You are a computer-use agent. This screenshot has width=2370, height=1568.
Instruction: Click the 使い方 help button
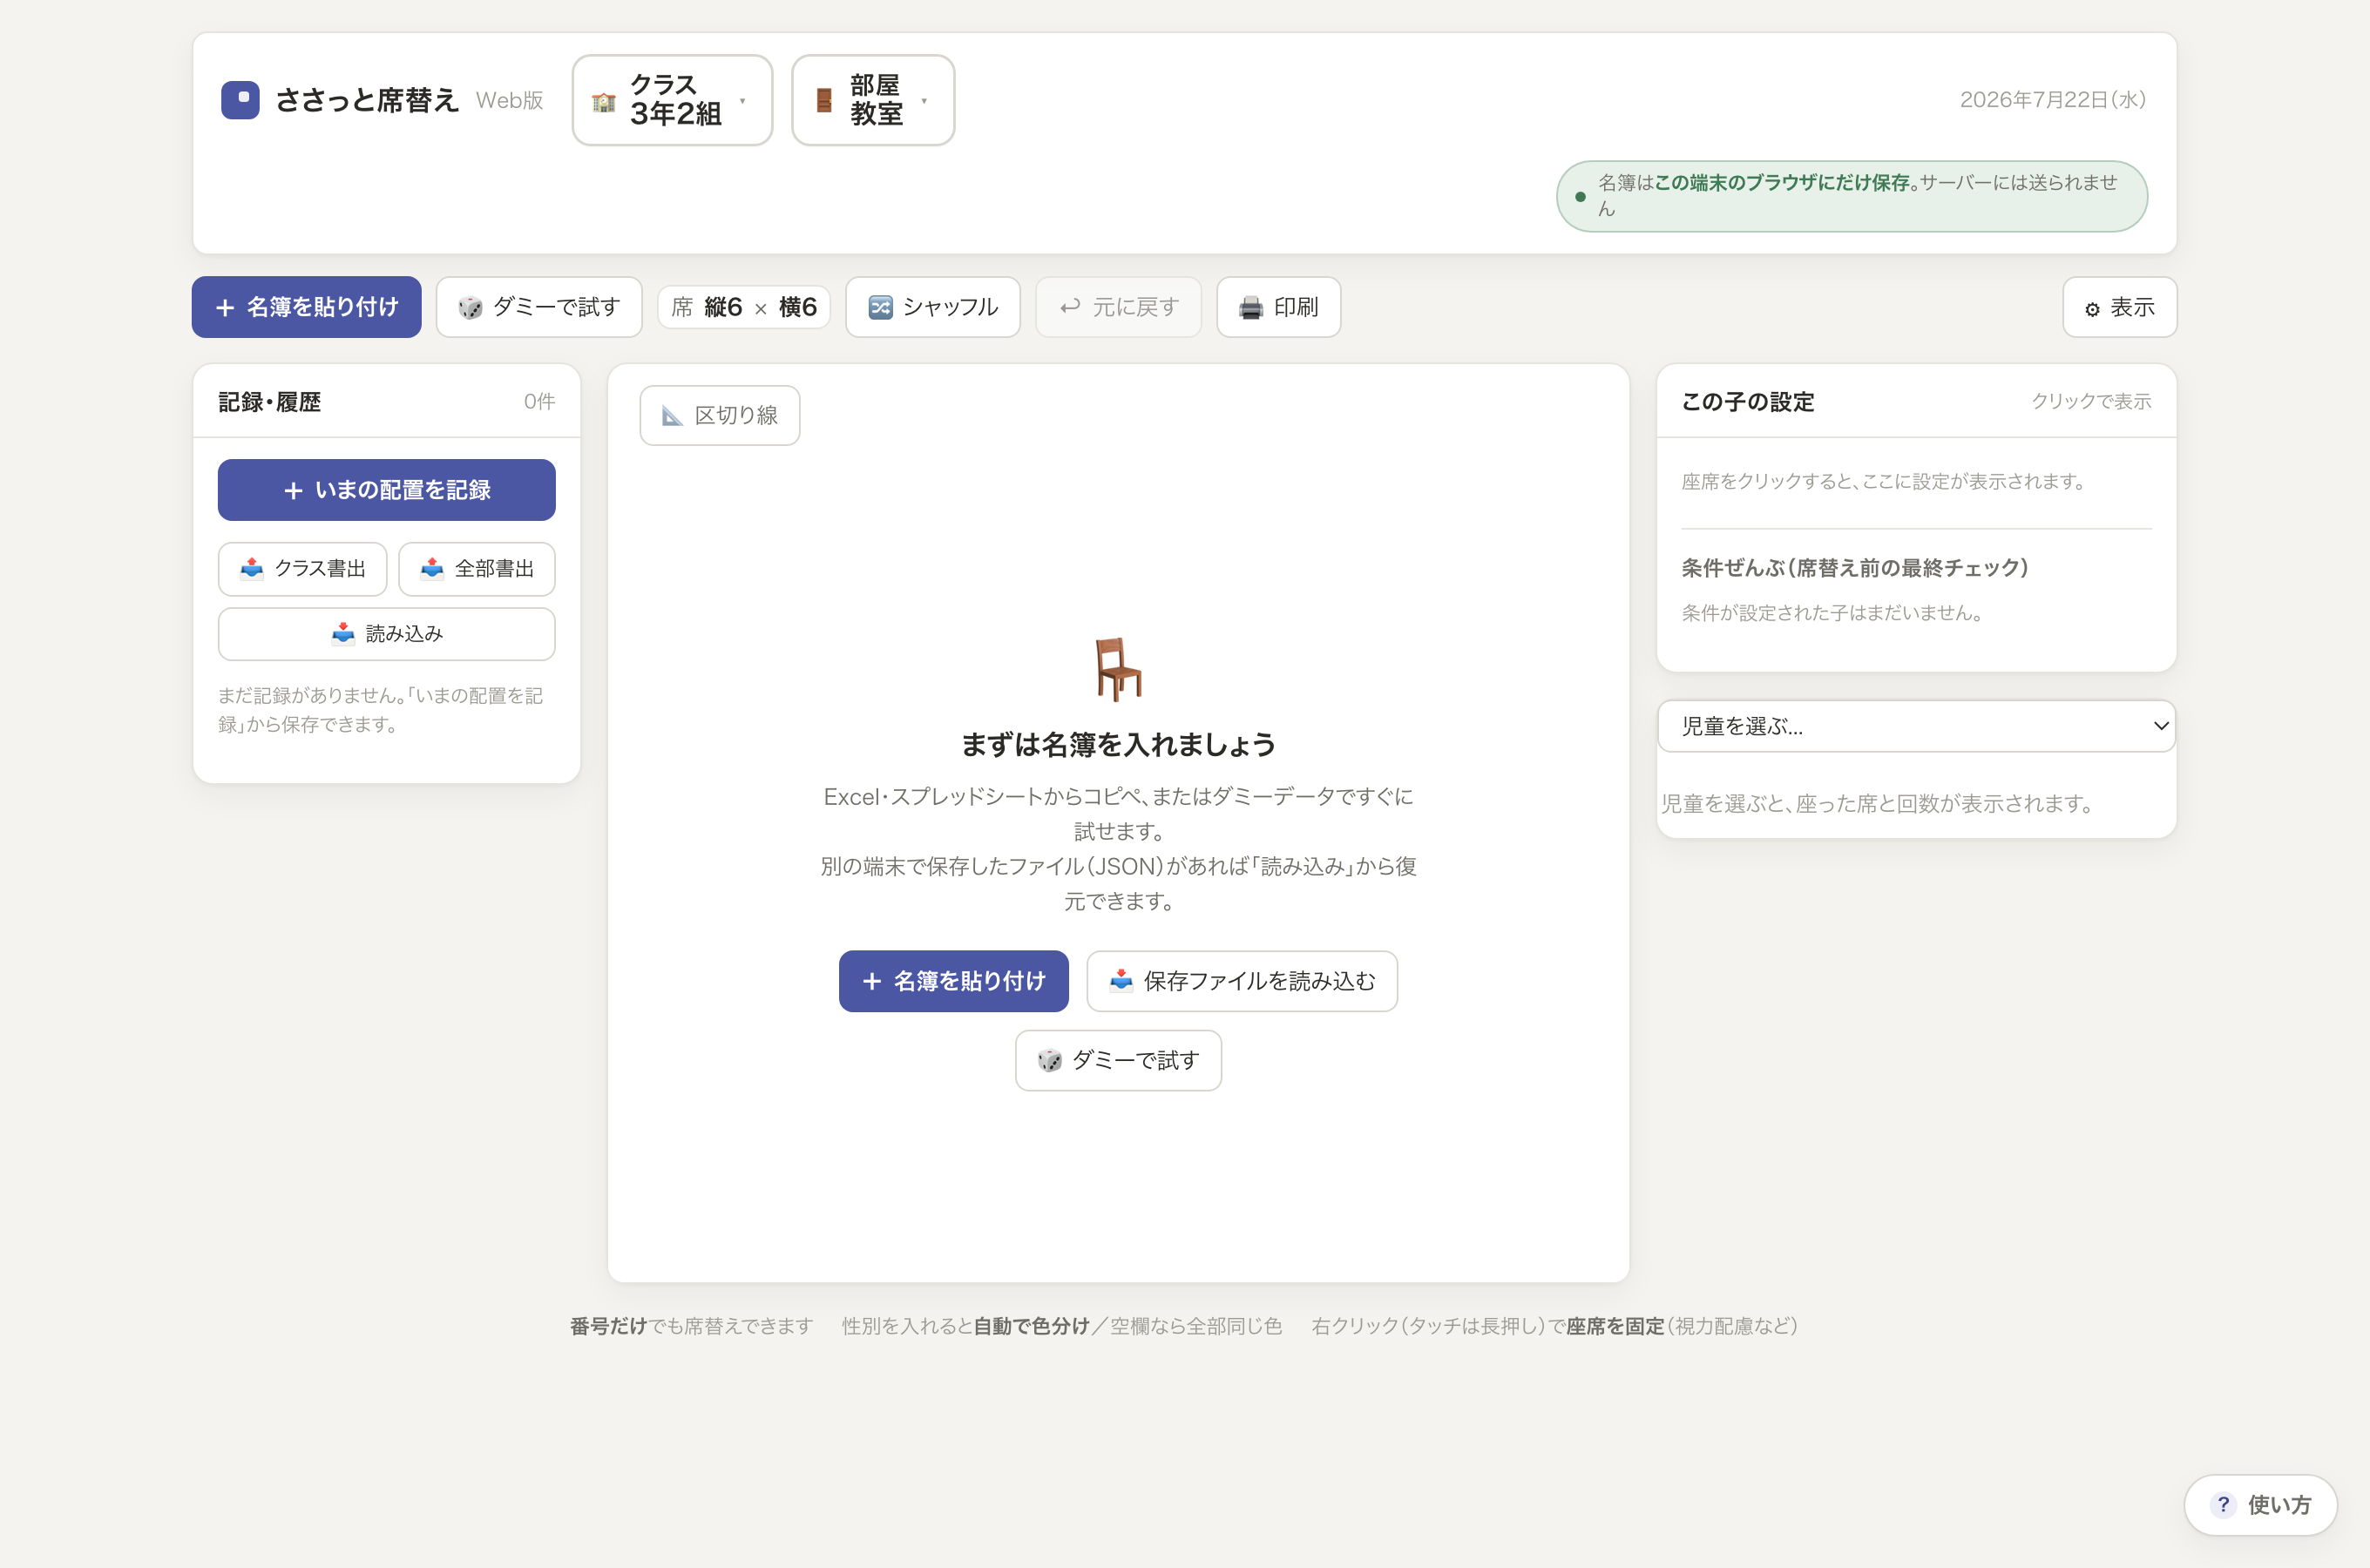tap(2261, 1505)
